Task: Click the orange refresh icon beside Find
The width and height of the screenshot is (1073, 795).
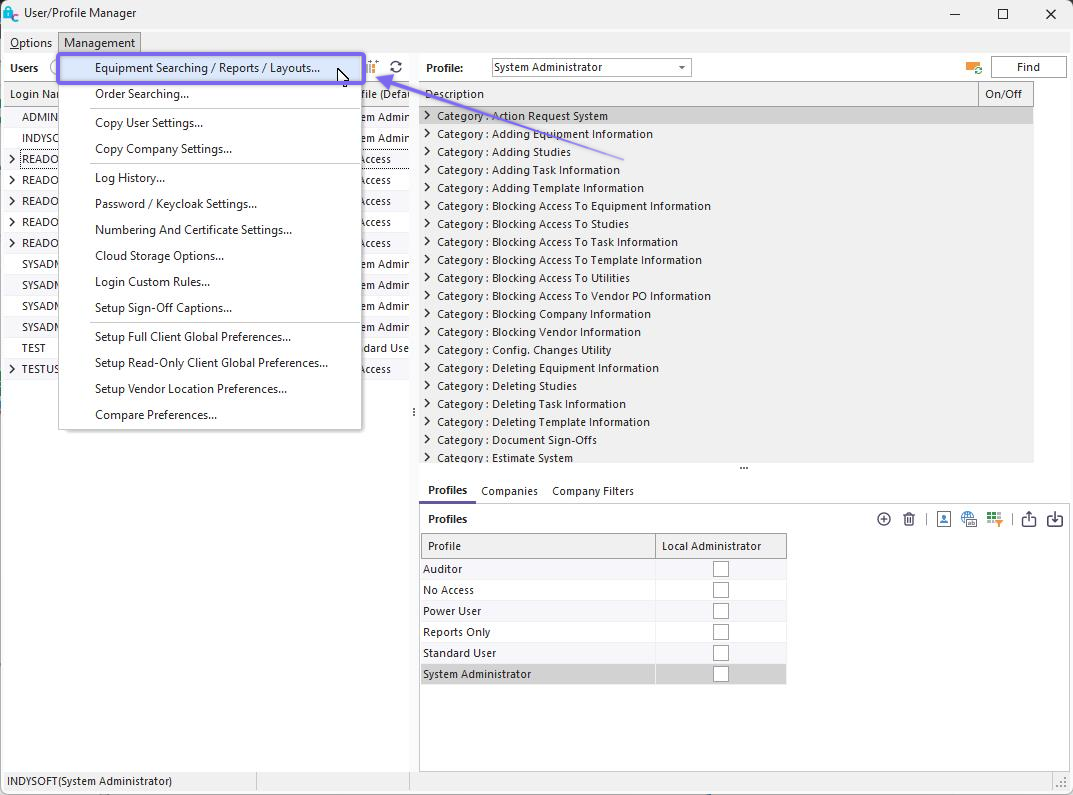Action: pos(973,67)
